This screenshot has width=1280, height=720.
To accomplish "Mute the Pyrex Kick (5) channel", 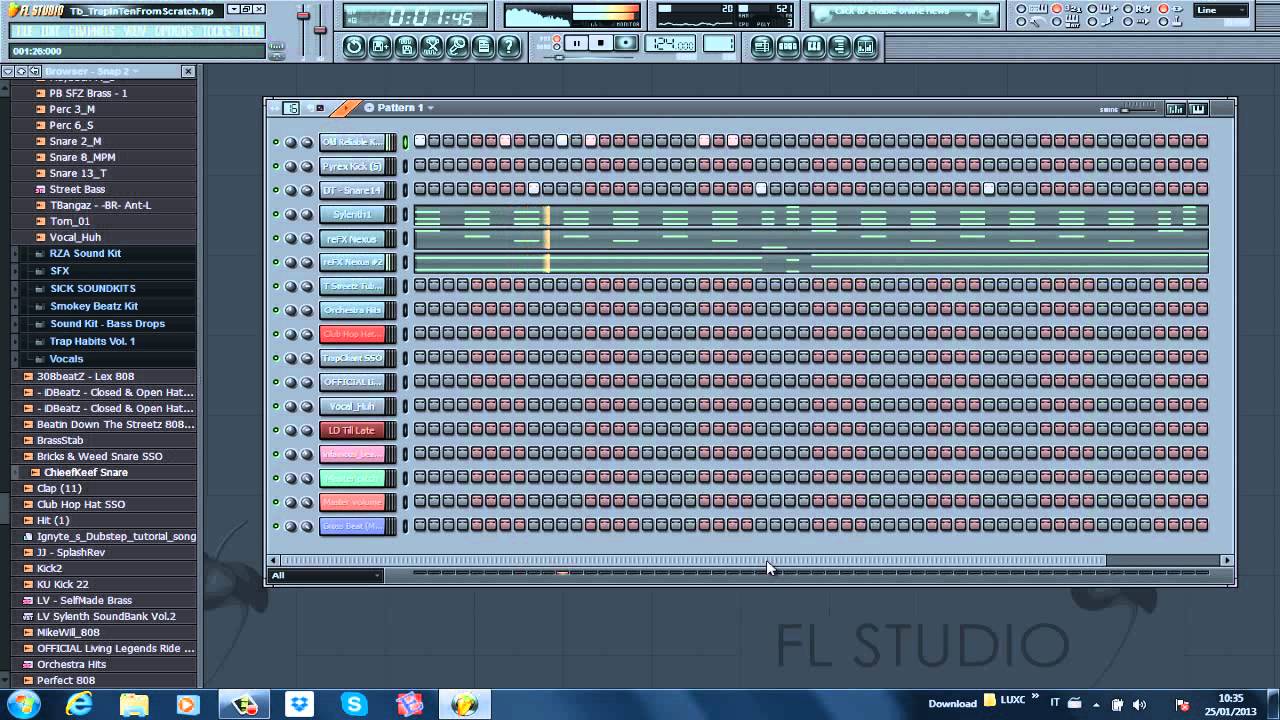I will click(x=276, y=166).
